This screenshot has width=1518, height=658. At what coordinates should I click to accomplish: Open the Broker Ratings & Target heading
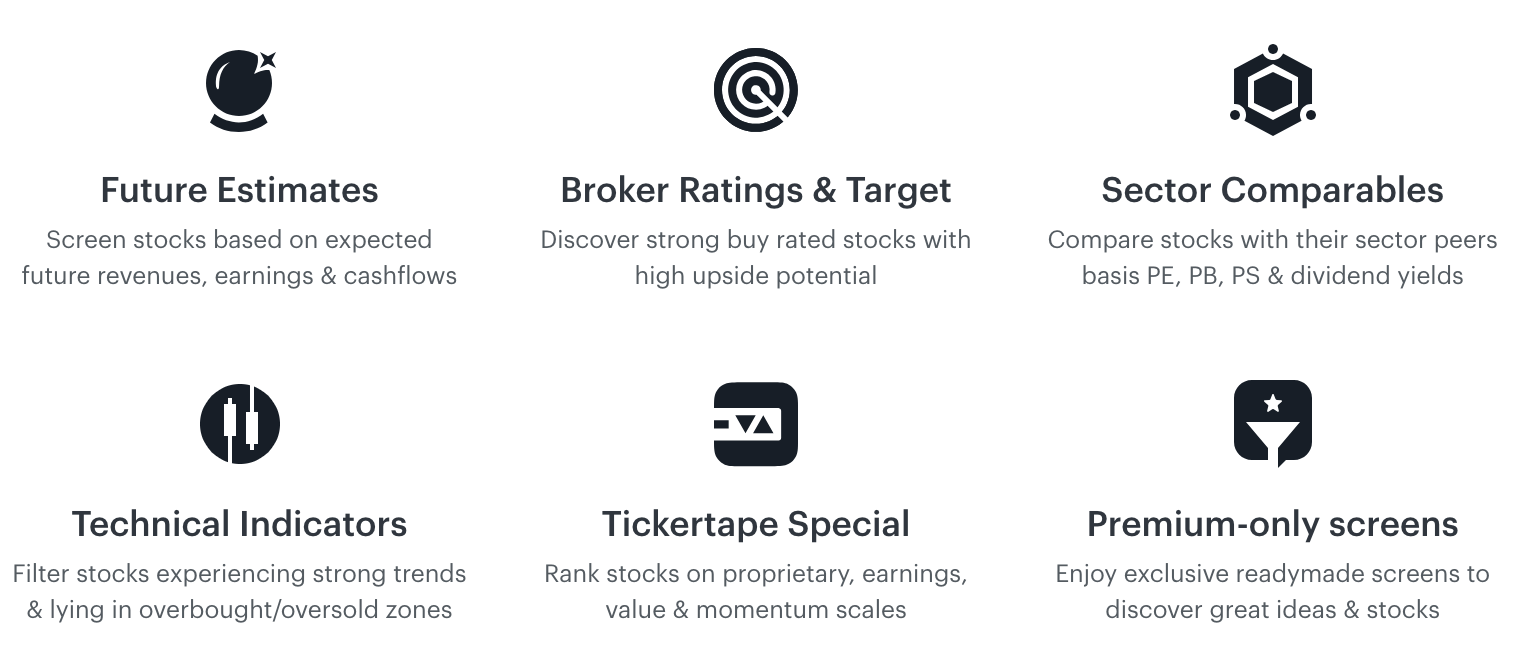(756, 190)
